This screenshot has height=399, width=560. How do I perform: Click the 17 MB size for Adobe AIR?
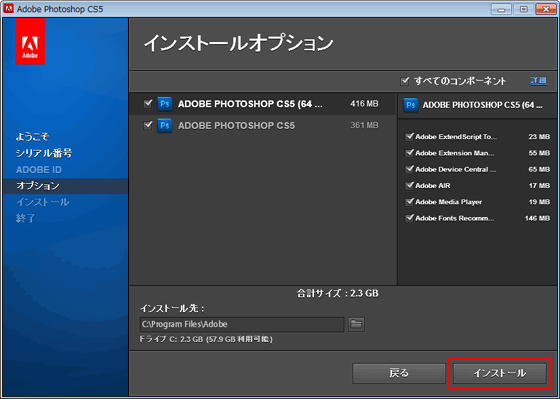click(539, 186)
